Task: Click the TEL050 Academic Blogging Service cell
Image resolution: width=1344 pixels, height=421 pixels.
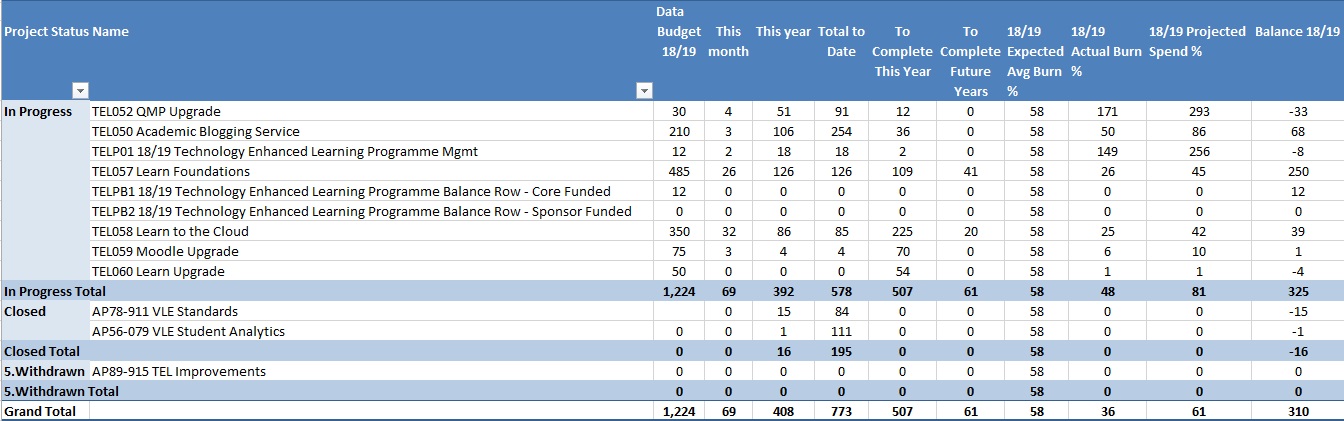Action: point(195,131)
